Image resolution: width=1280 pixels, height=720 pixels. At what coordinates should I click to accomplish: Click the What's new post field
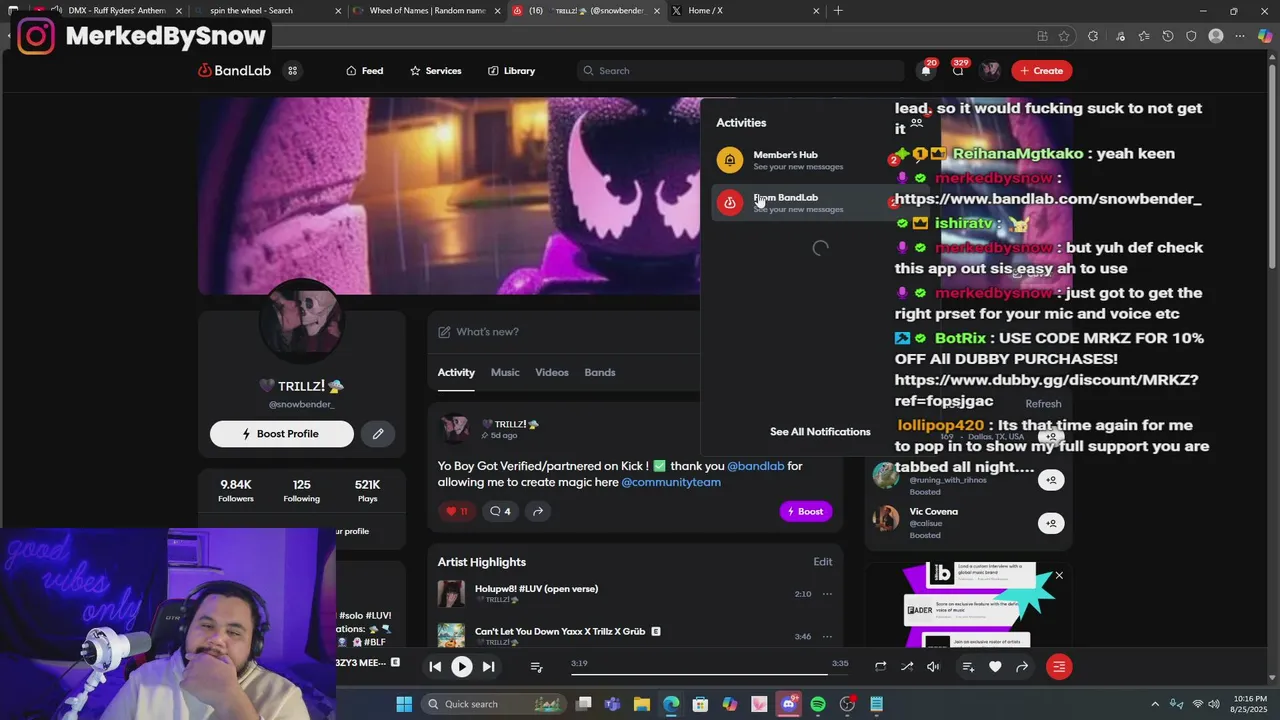click(x=565, y=332)
